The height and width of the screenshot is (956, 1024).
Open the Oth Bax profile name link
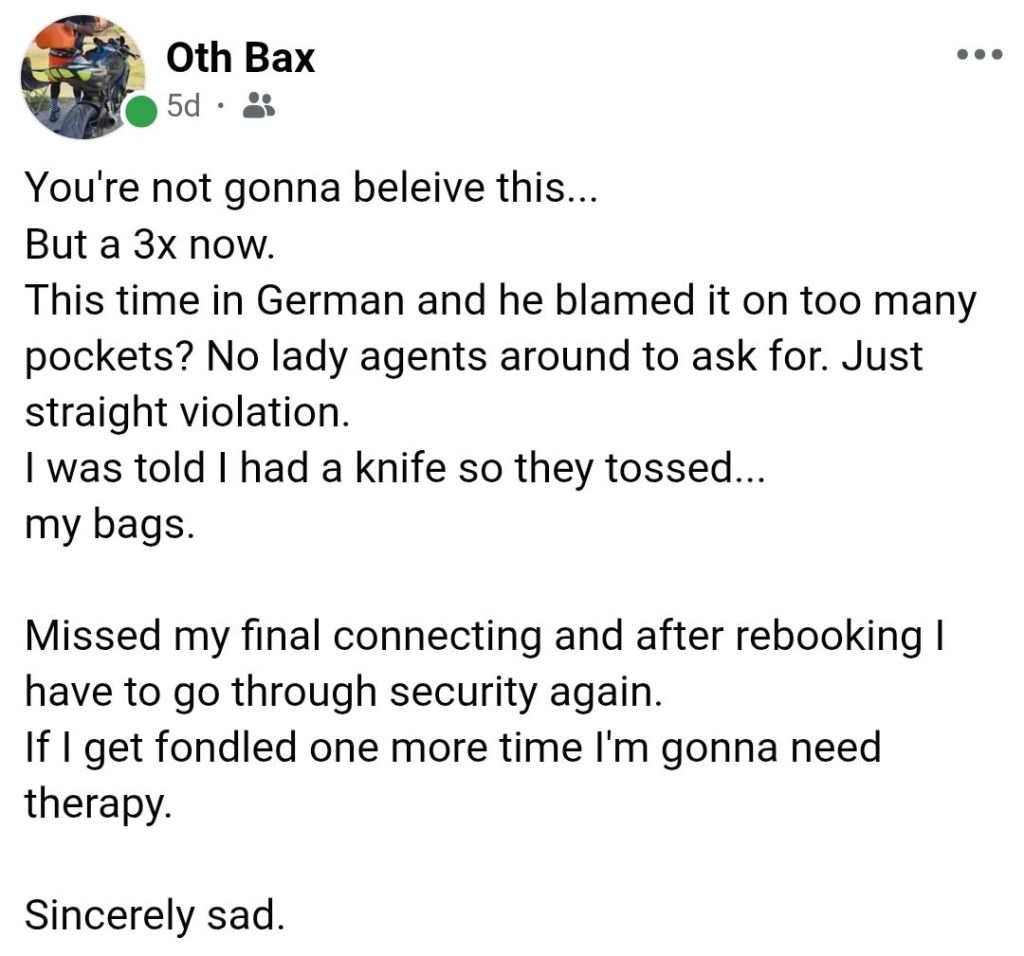pyautogui.click(x=240, y=58)
